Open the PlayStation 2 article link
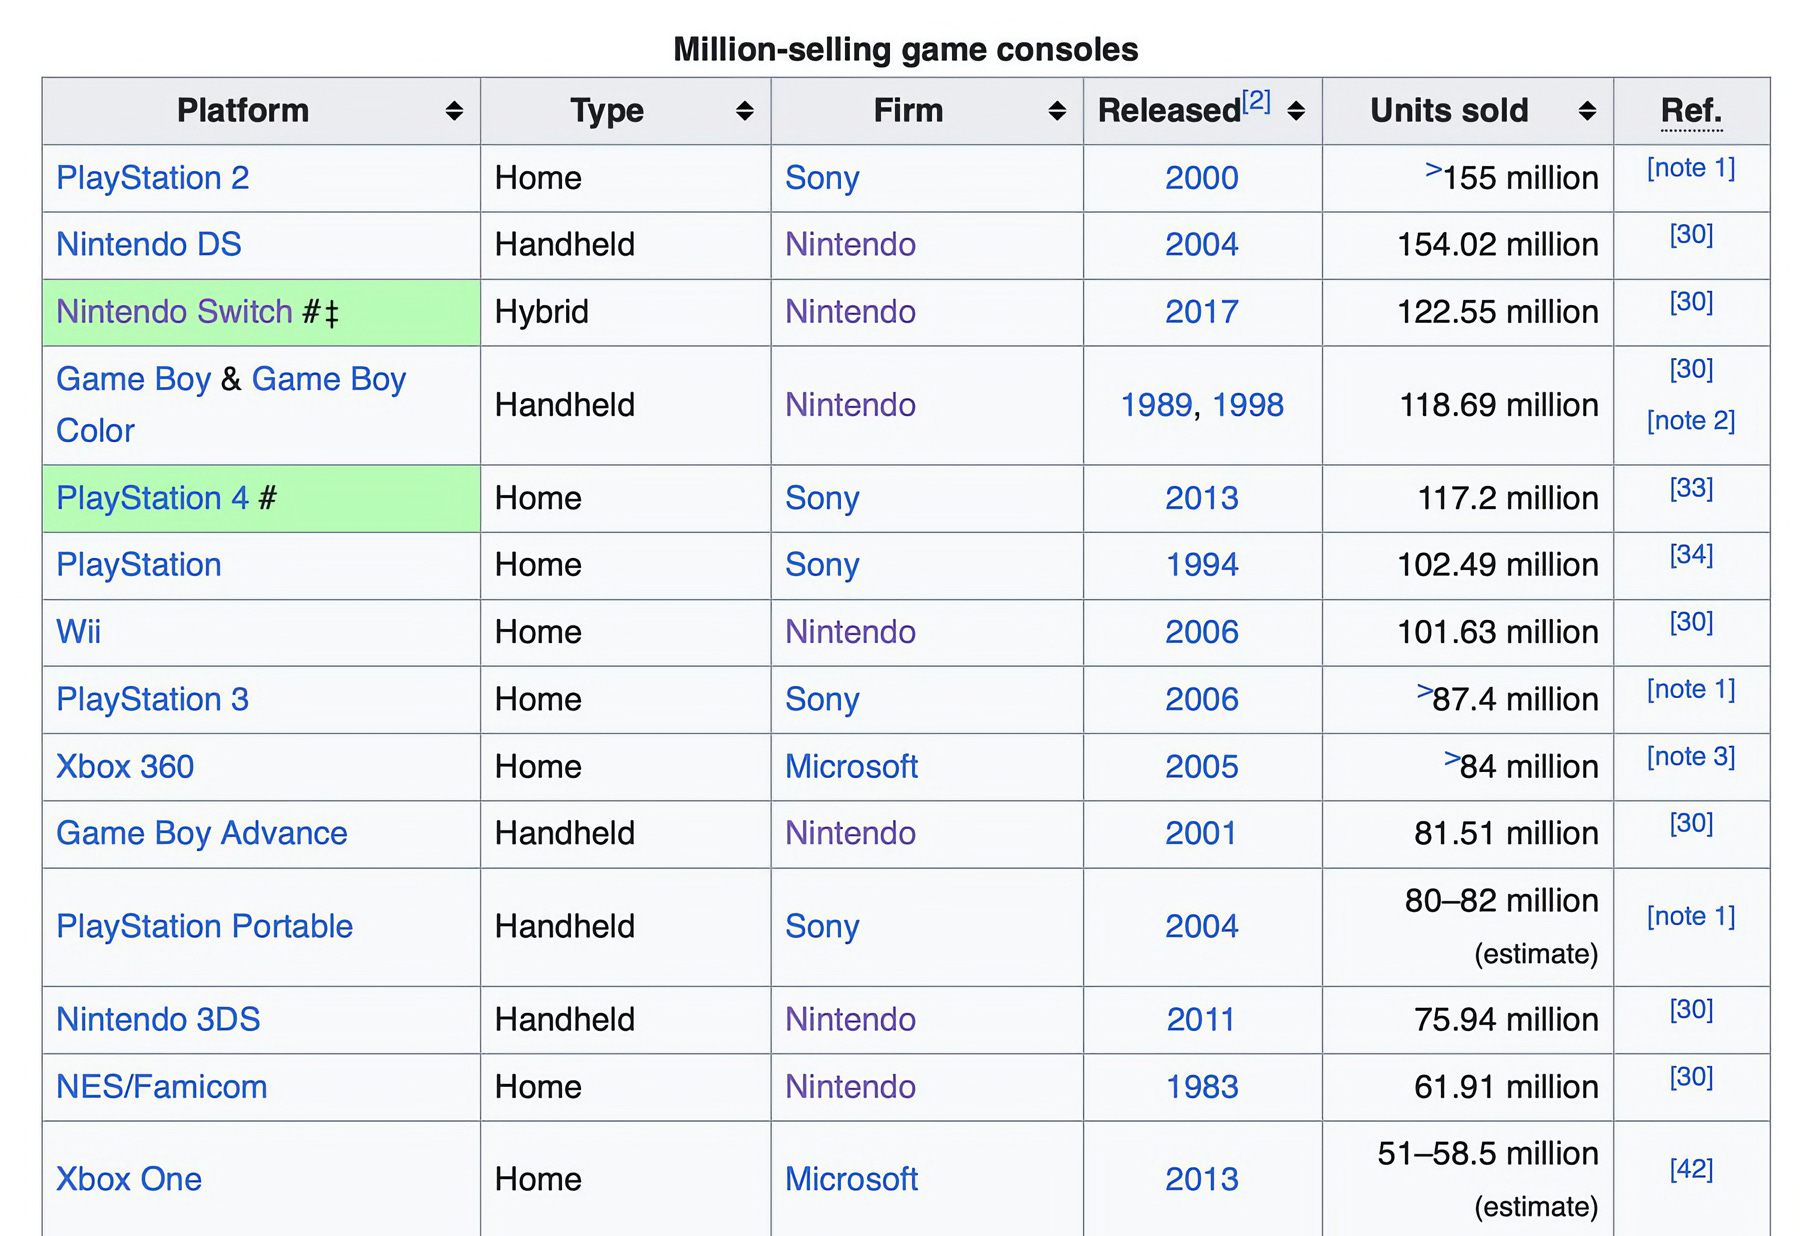Viewport: 1800px width, 1236px height. coord(152,178)
